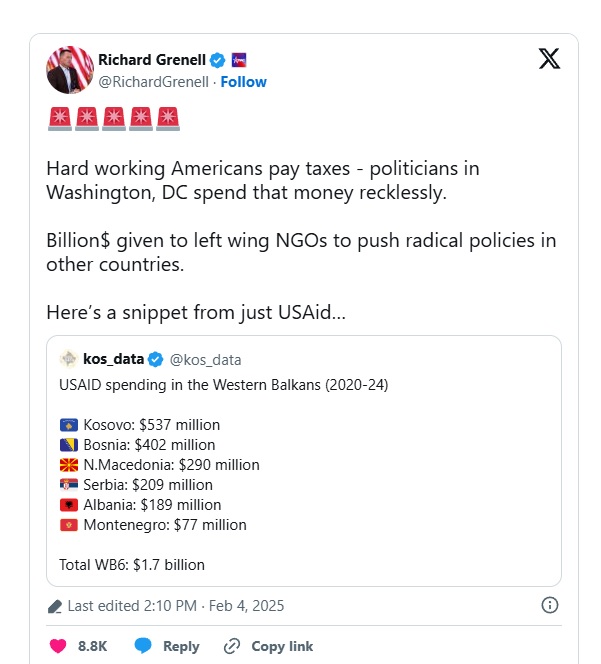
Task: Click the kos_data verified badge
Action: 155,360
